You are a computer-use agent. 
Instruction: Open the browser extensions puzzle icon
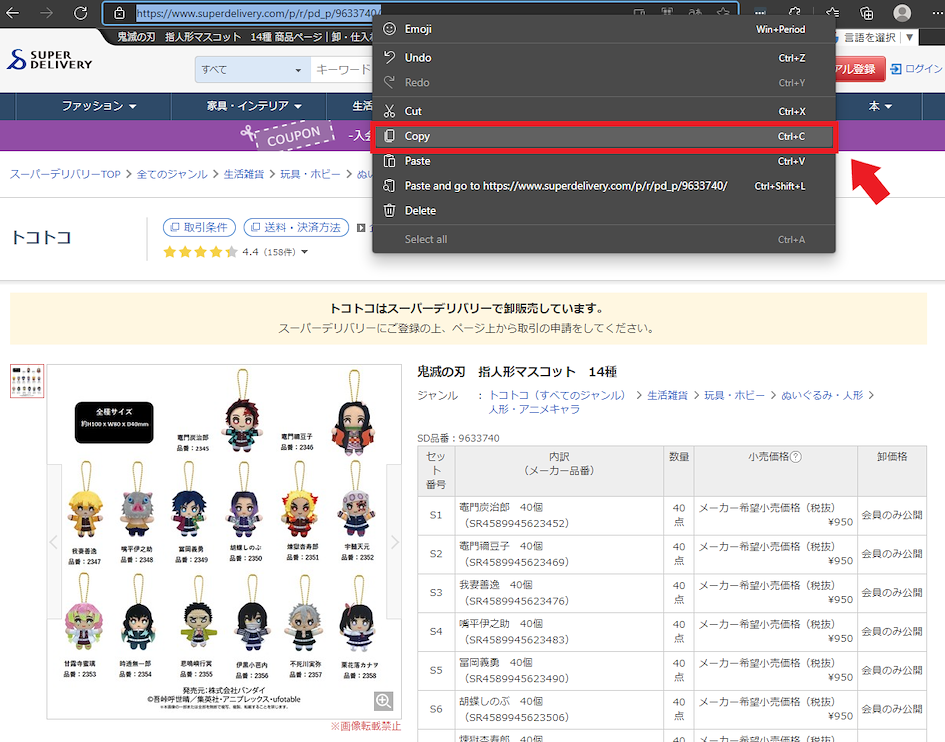click(x=796, y=13)
